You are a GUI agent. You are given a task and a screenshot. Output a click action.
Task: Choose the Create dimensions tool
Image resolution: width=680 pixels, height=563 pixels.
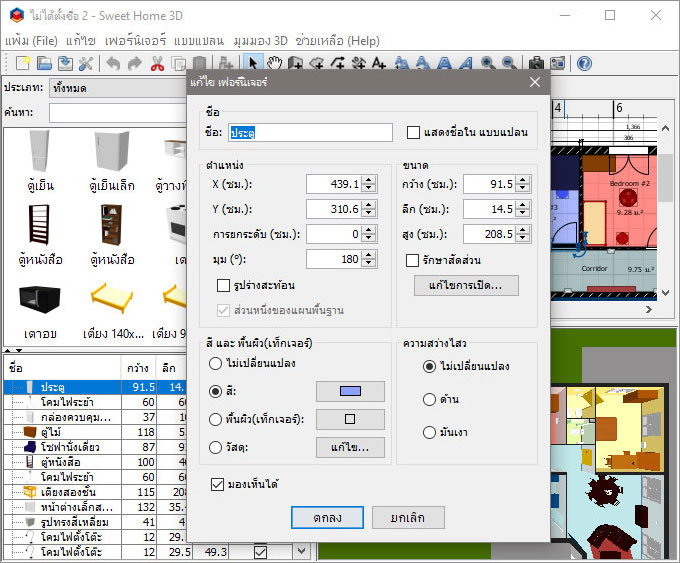click(359, 63)
